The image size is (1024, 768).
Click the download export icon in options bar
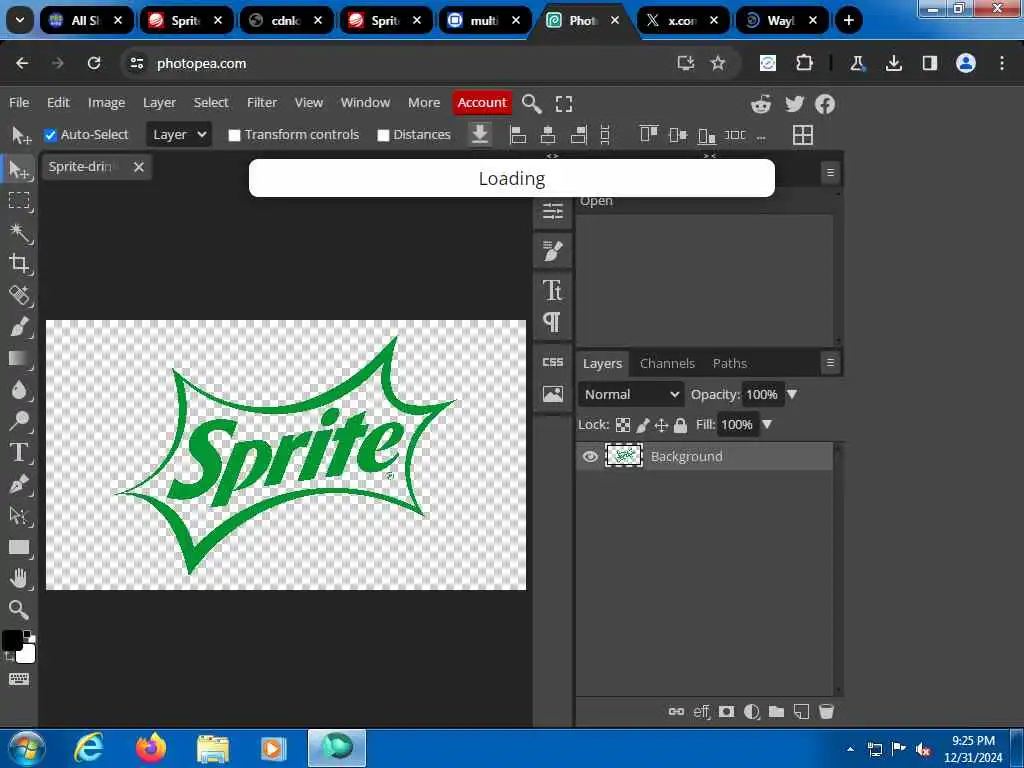480,135
